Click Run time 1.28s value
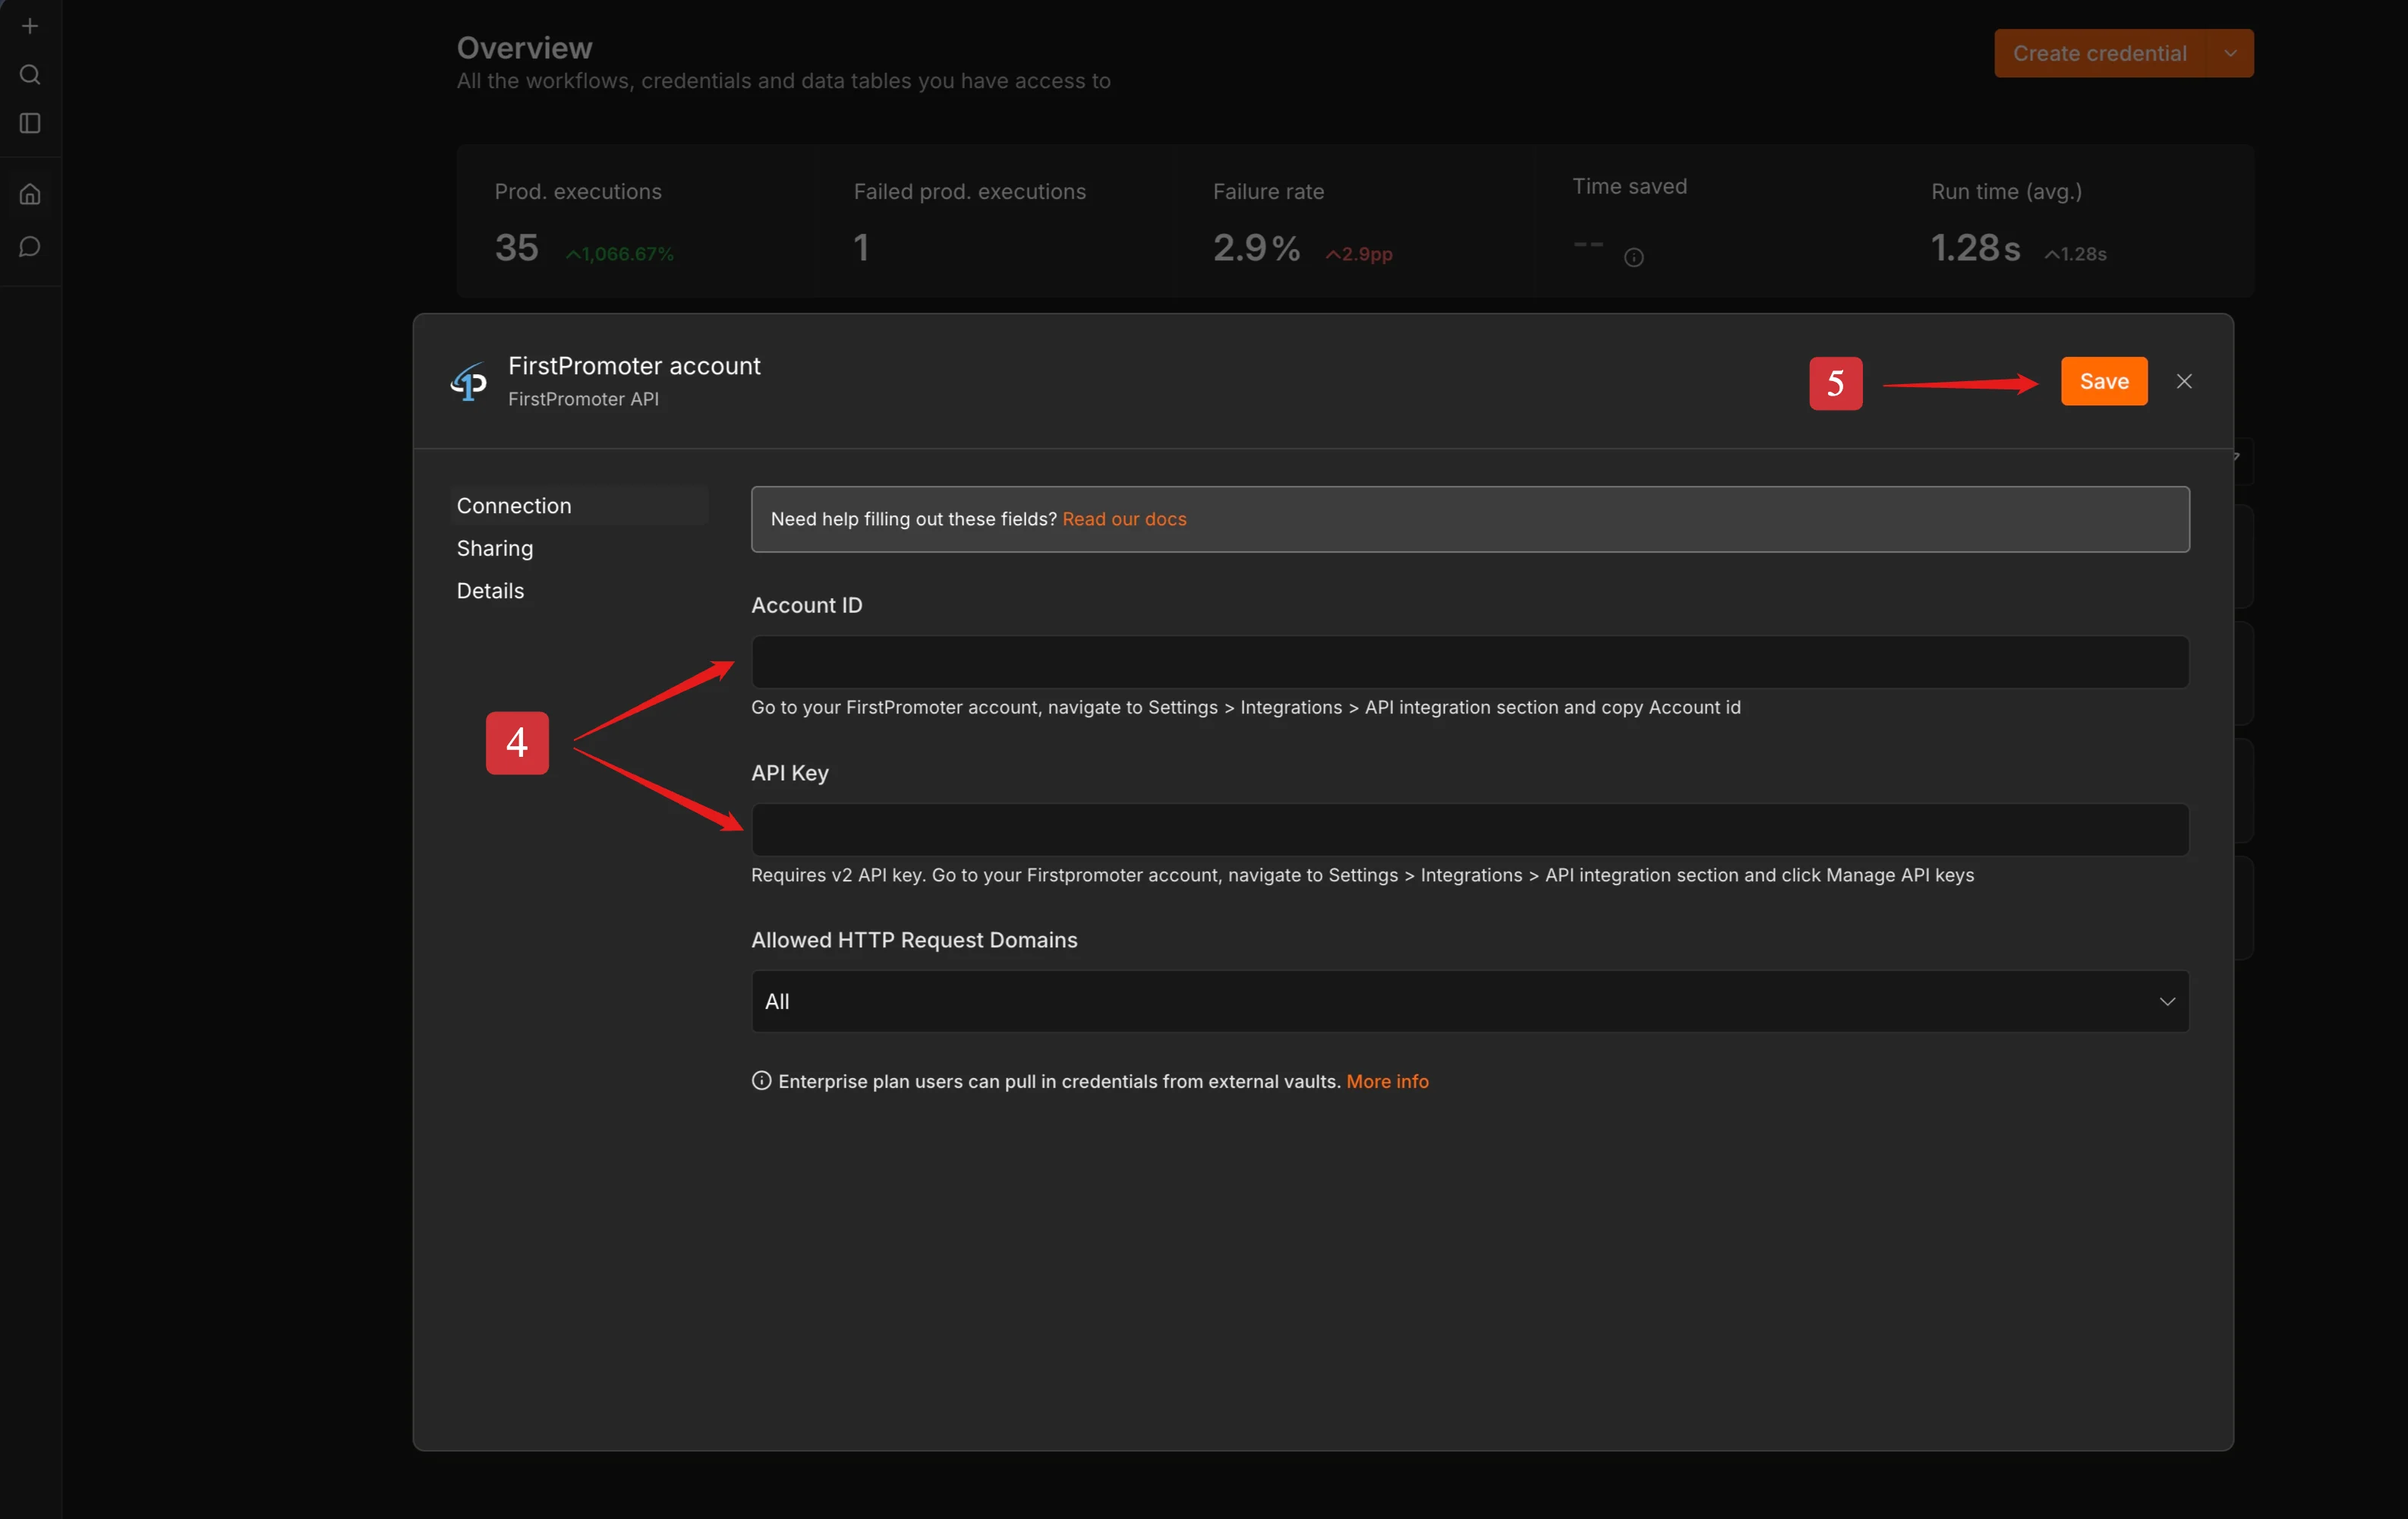Screen dimensions: 2408x1519 click(x=1975, y=248)
